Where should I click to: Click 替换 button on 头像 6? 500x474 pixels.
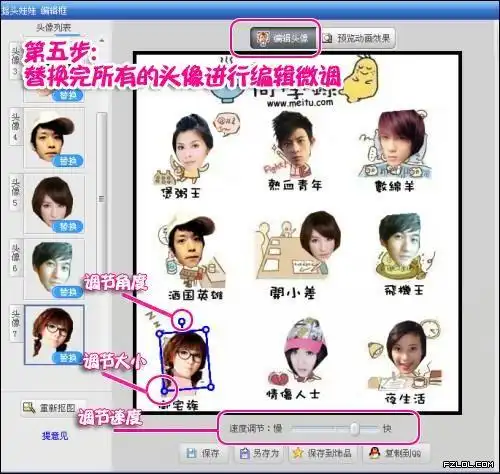coord(68,292)
